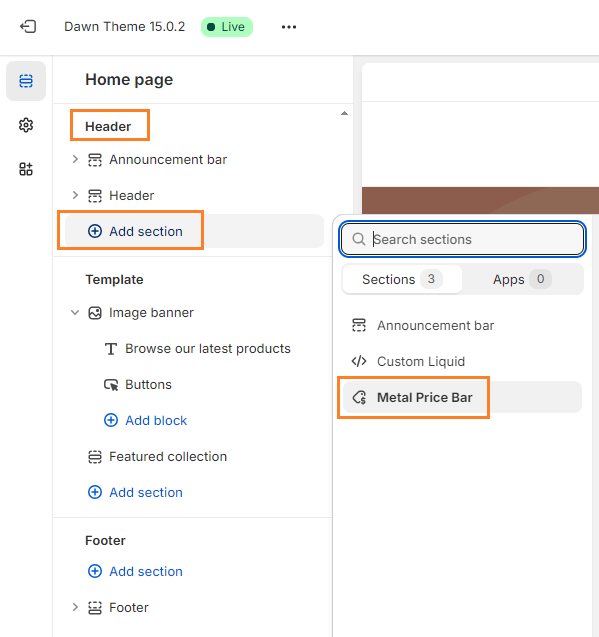The height and width of the screenshot is (637, 599).
Task: Click the Image banner section icon
Action: [95, 313]
